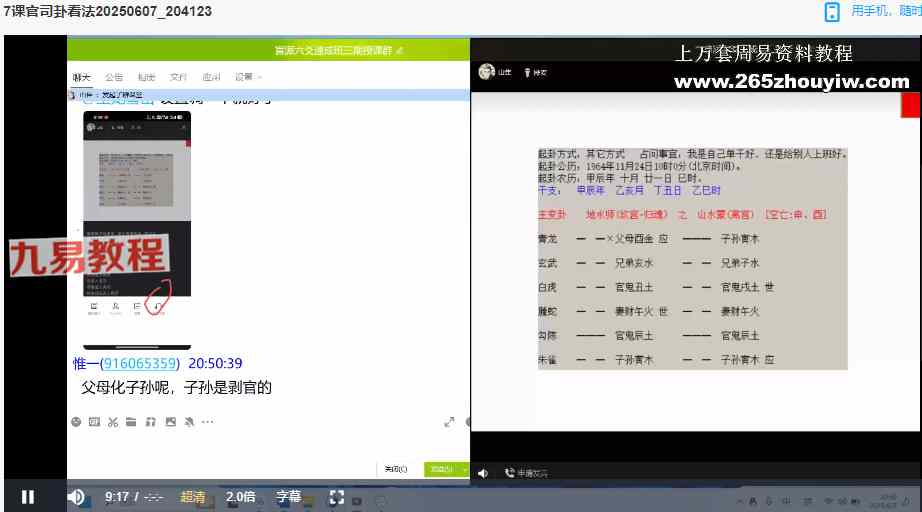The width and height of the screenshot is (922, 512).
Task: Click the green send button
Action: tap(438, 469)
